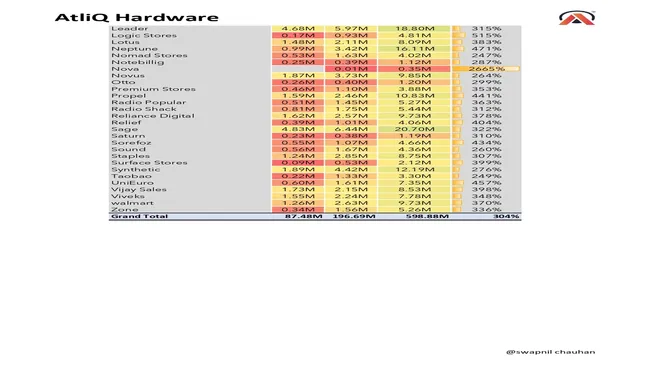Select the Nomad Stores row label

coord(149,55)
